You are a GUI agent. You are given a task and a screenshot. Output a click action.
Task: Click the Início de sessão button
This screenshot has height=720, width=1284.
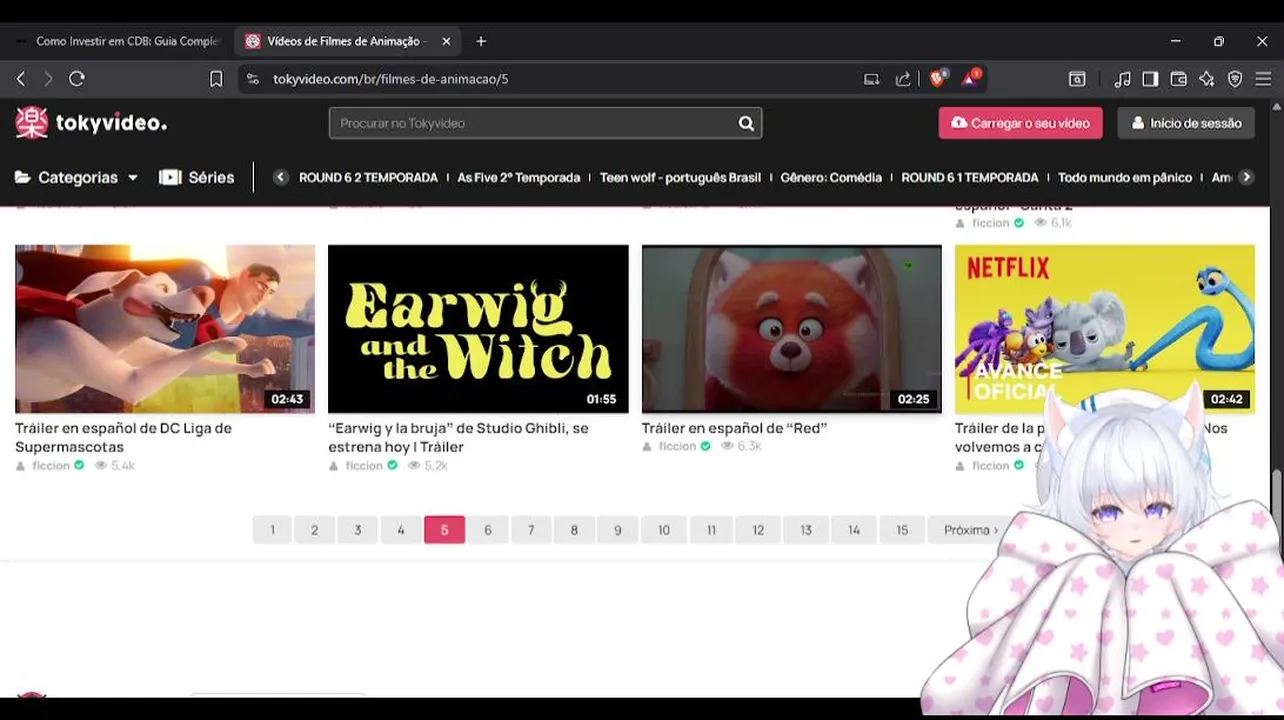[1186, 123]
